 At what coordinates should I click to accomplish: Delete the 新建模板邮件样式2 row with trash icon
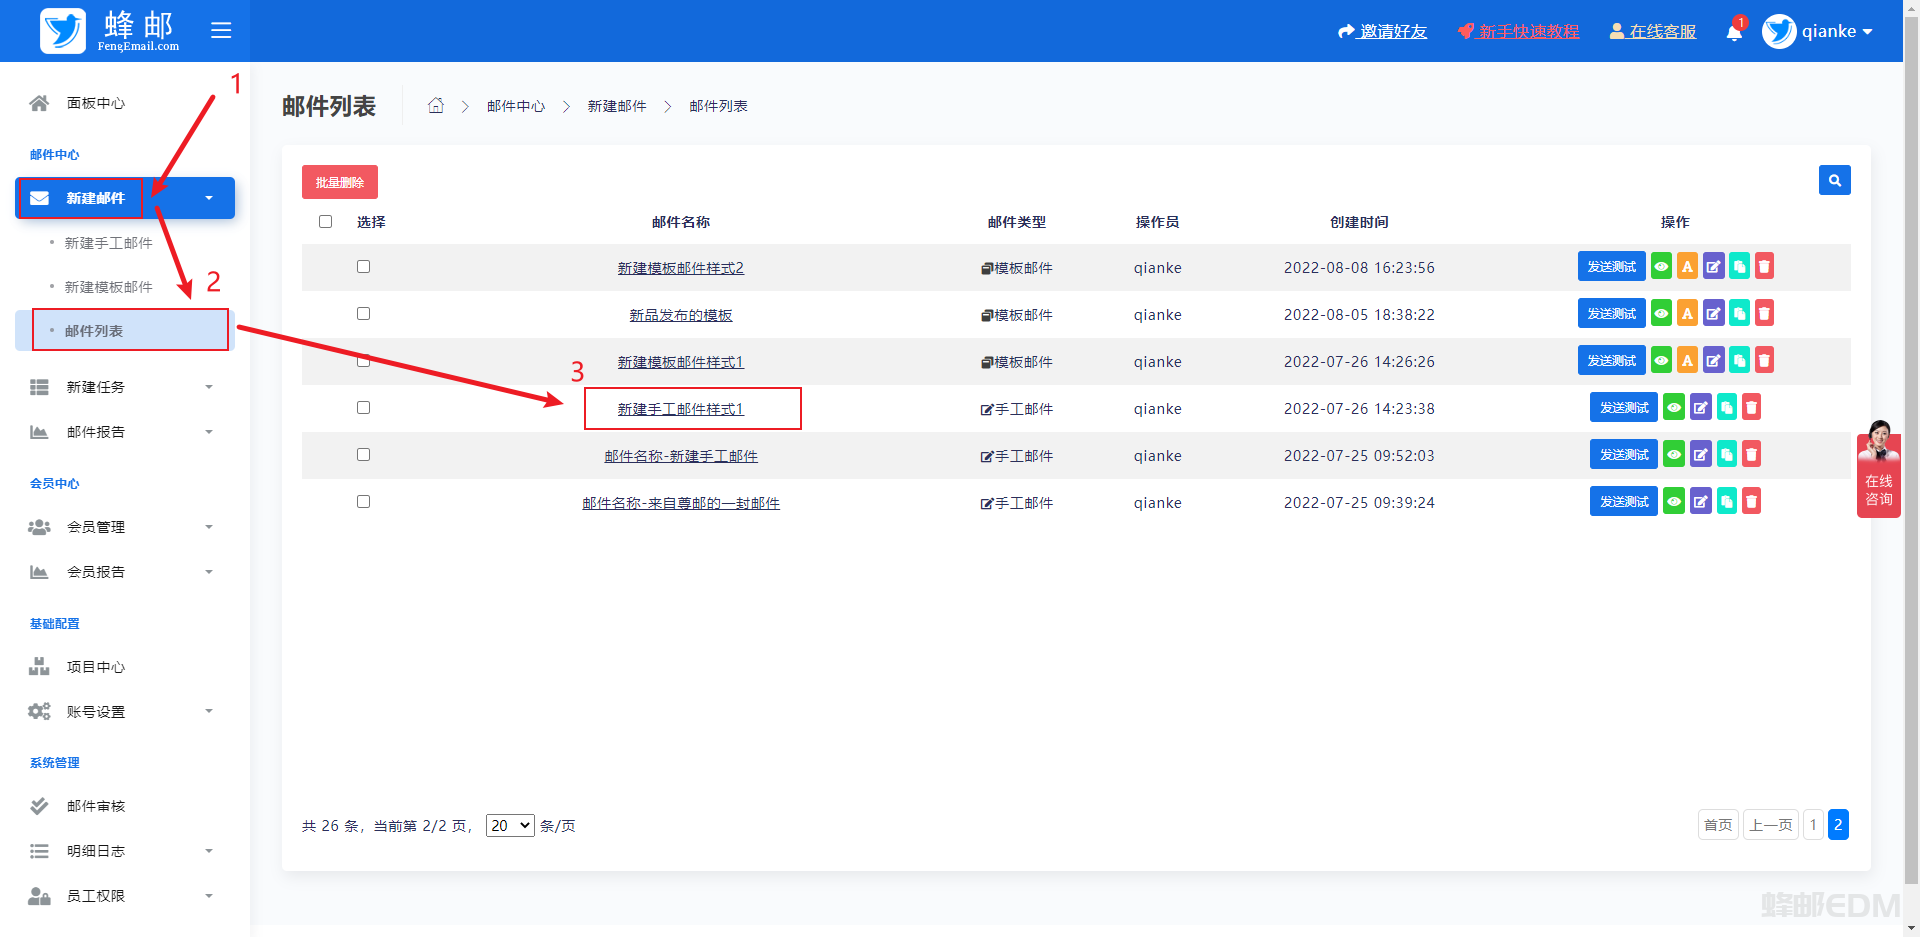coord(1764,267)
